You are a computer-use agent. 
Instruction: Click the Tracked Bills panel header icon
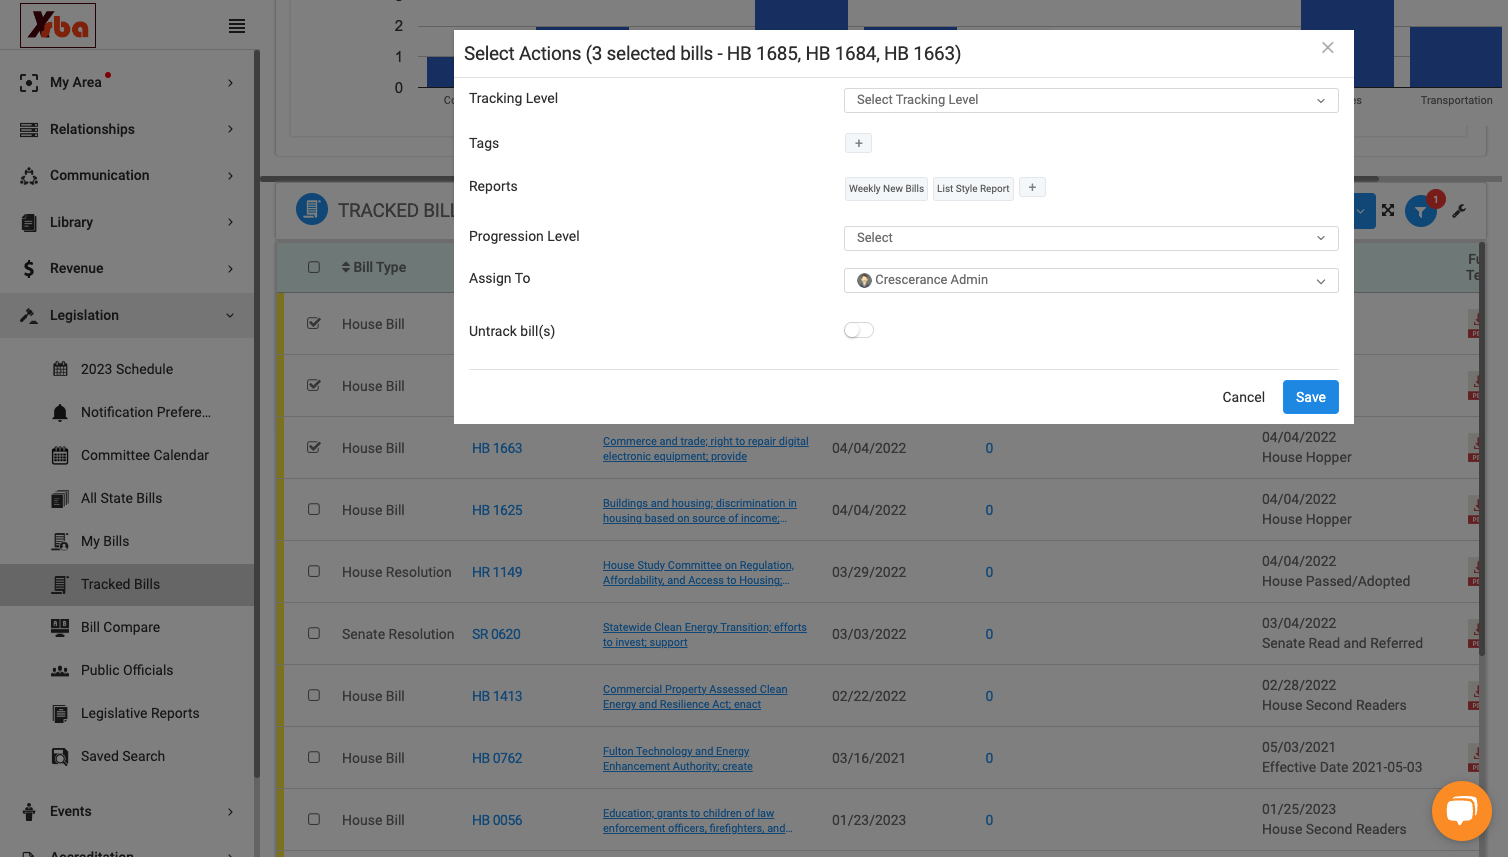click(312, 210)
